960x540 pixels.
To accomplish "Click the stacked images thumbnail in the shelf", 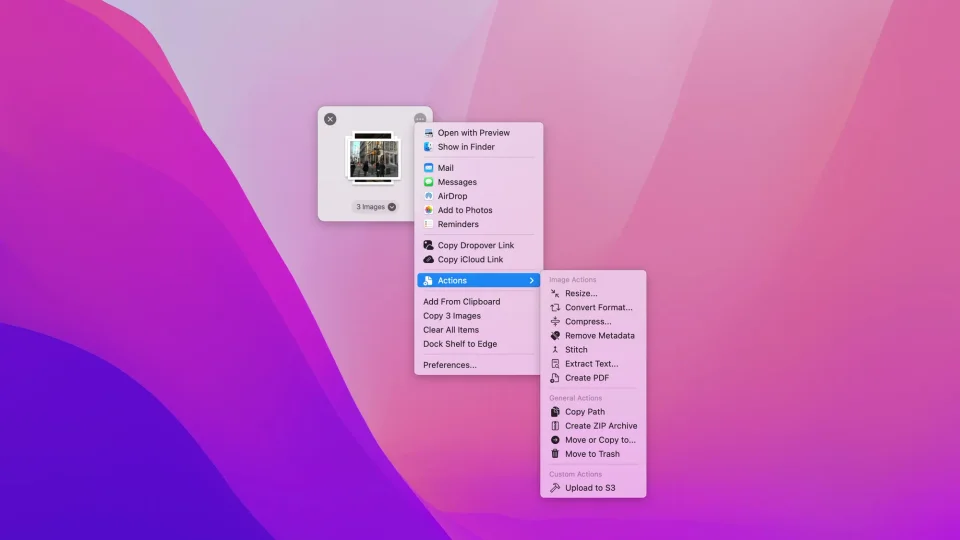I will (x=373, y=158).
